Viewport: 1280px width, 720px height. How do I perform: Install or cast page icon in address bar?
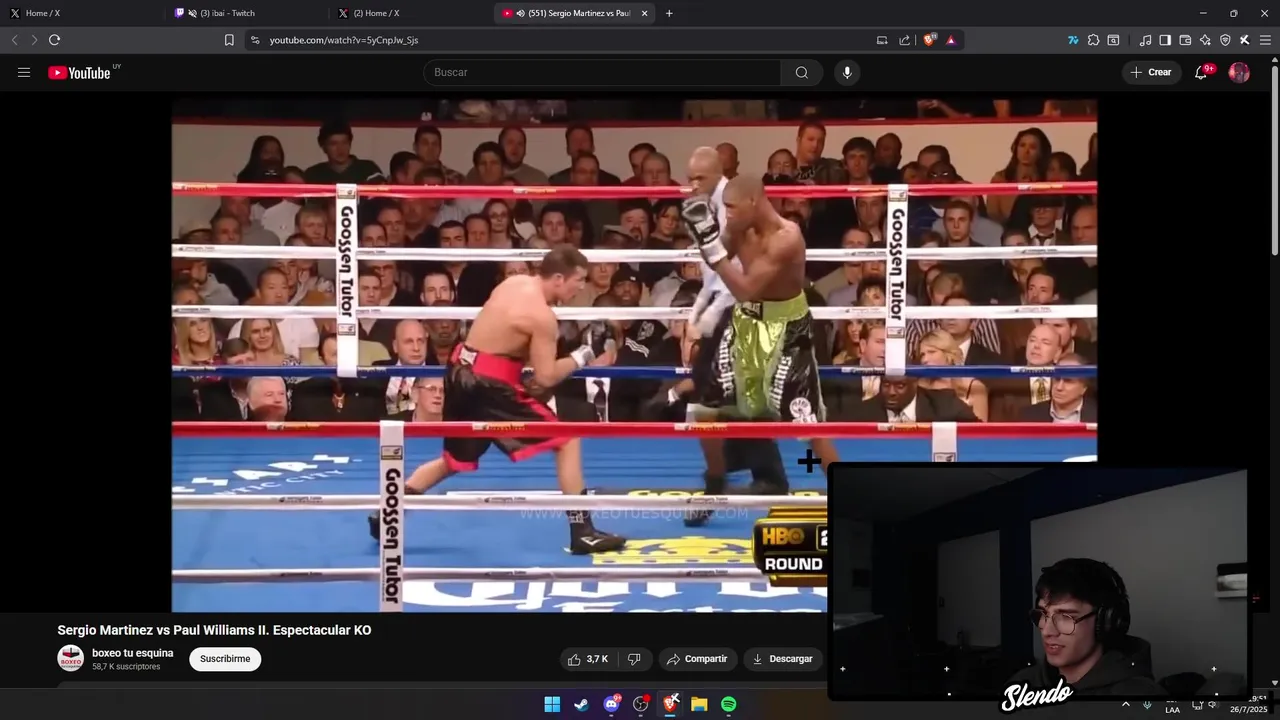tap(882, 40)
